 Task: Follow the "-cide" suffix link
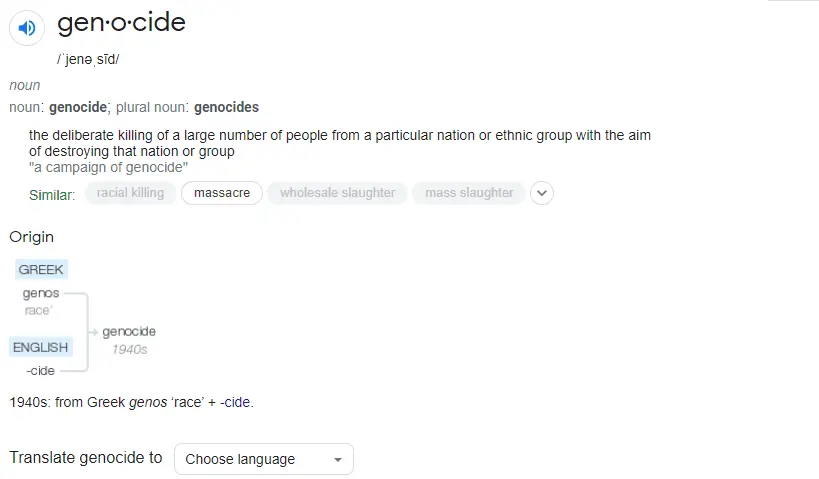click(x=236, y=403)
